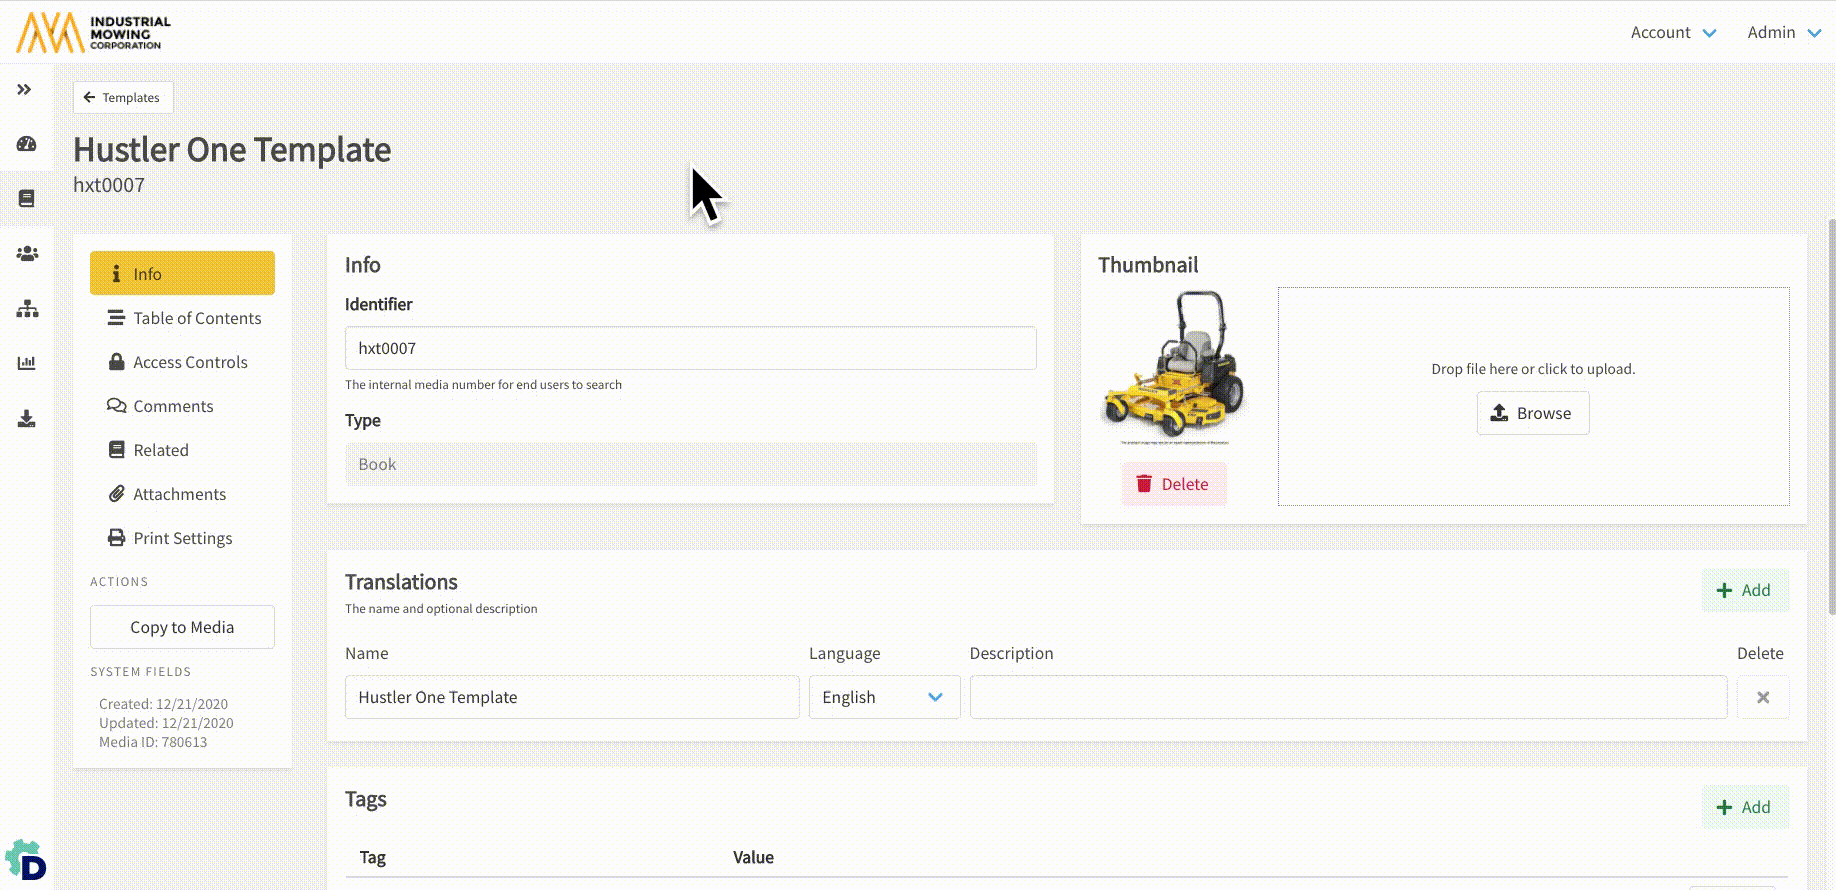This screenshot has width=1836, height=890.
Task: Open the downloads icon in sidebar
Action: click(x=27, y=418)
